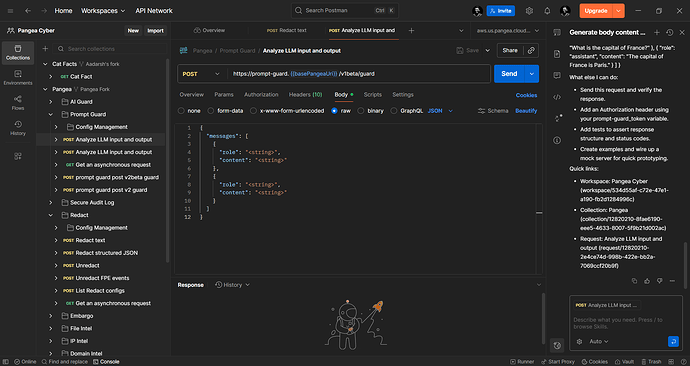Open the environment selector dropdown
This screenshot has width=690, height=366.
[x=507, y=31]
